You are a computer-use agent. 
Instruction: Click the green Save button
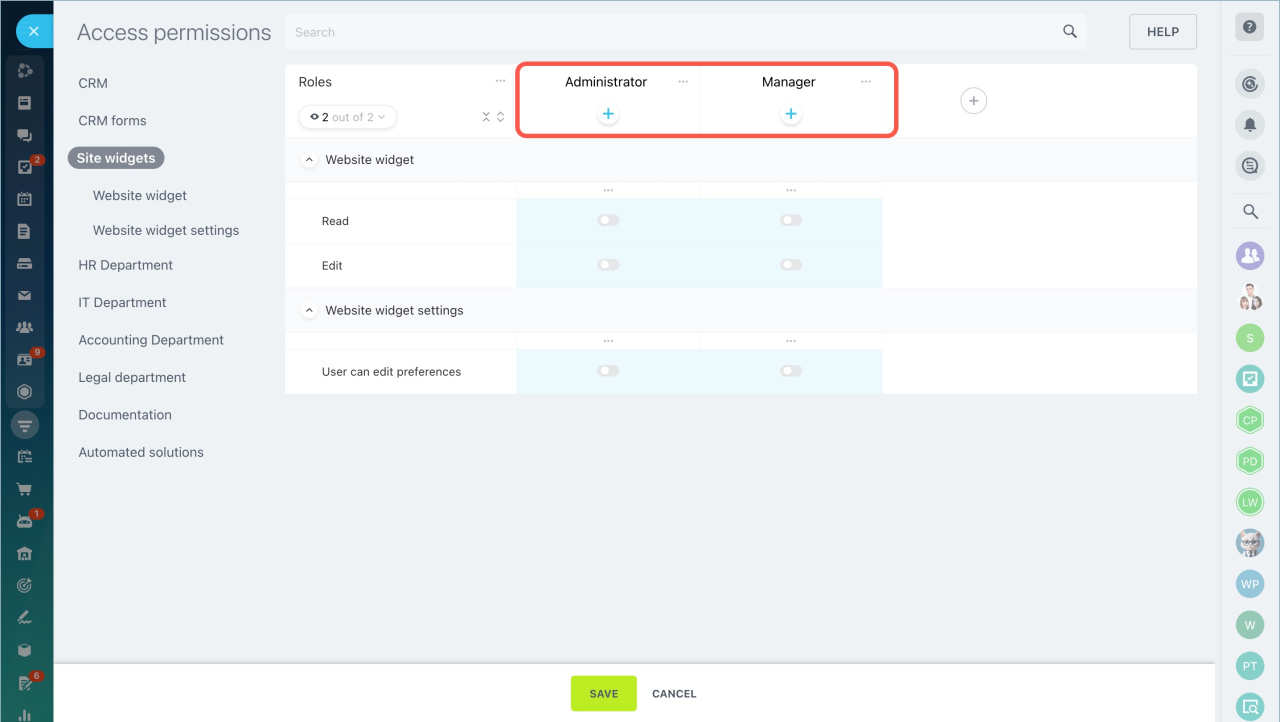click(603, 694)
